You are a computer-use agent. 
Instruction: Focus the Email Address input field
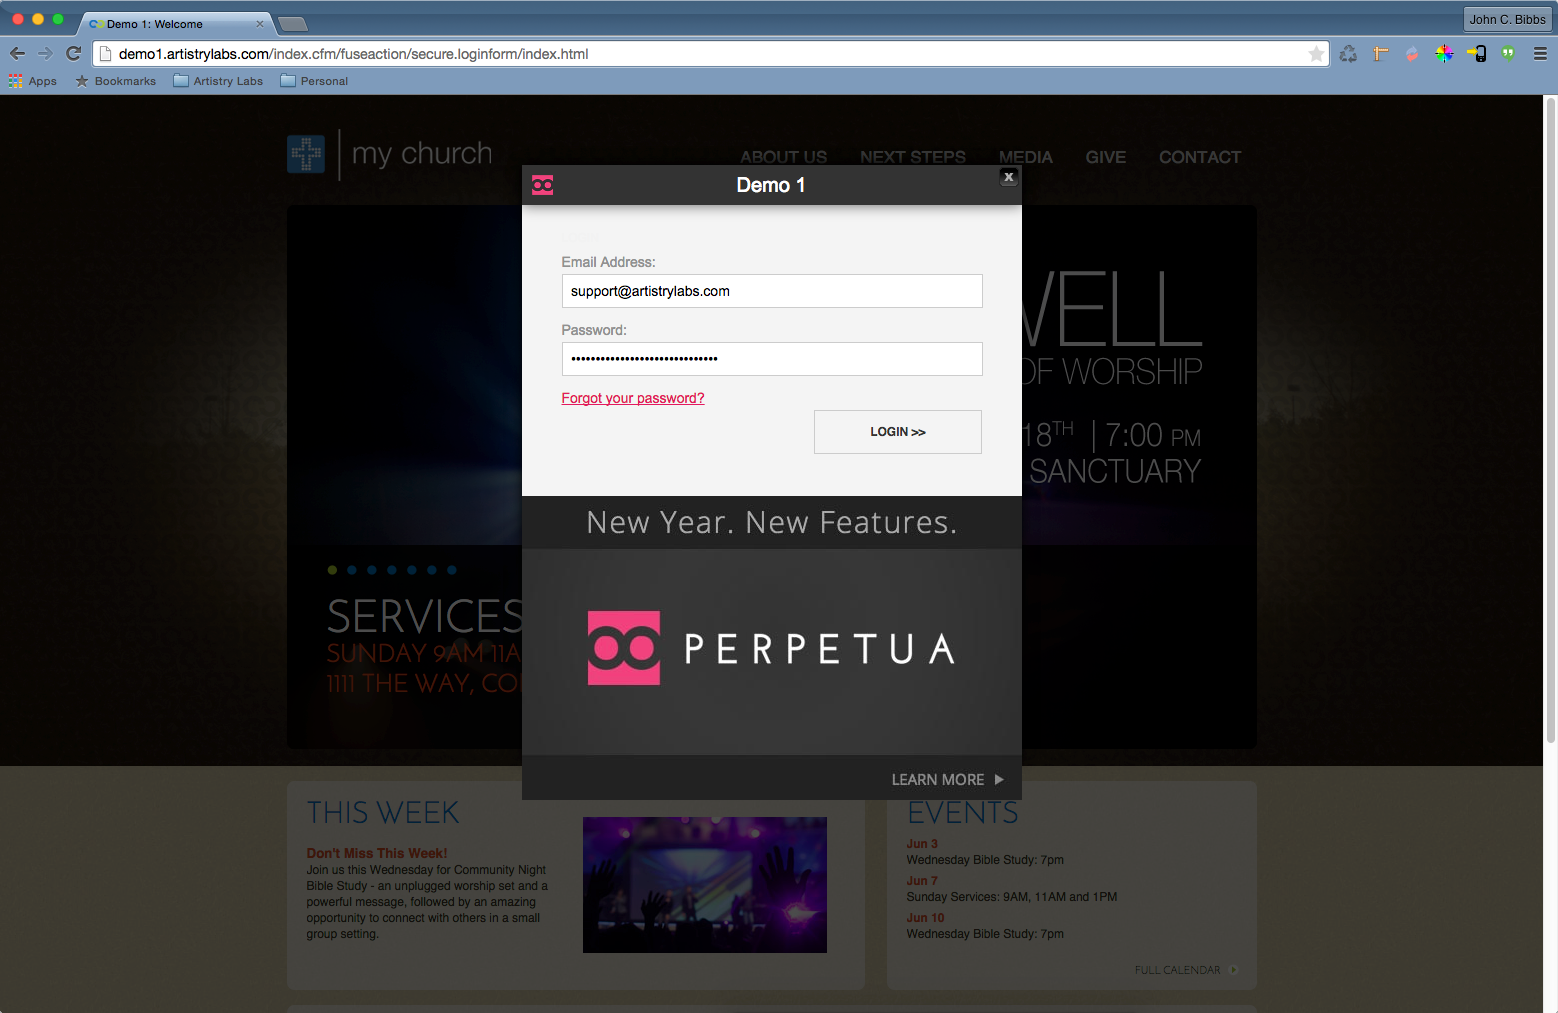point(772,291)
